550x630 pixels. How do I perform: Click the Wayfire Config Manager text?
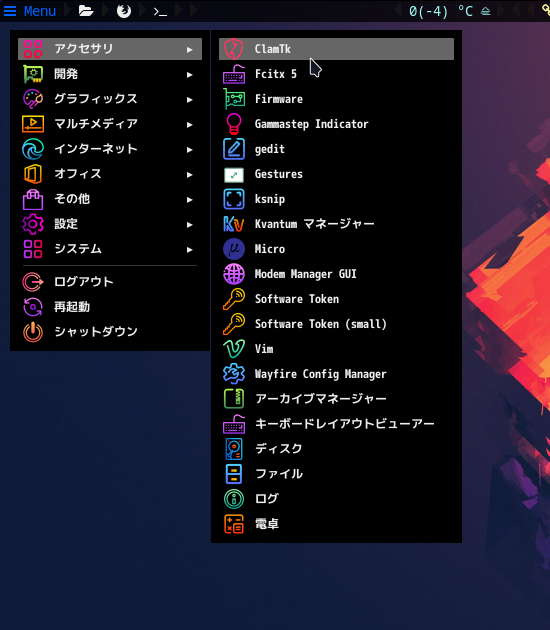pyautogui.click(x=321, y=374)
